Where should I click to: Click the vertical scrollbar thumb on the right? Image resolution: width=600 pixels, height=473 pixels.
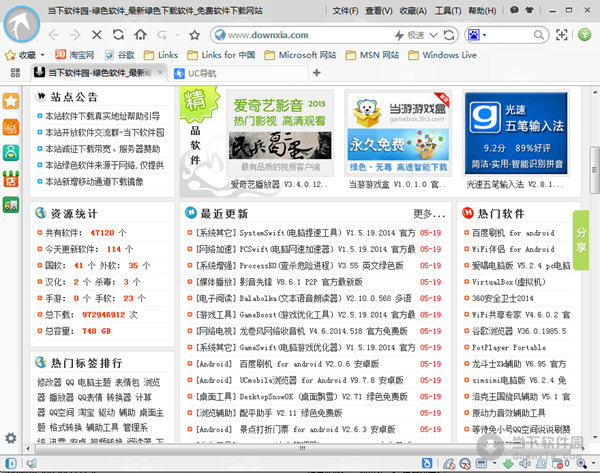click(595, 170)
